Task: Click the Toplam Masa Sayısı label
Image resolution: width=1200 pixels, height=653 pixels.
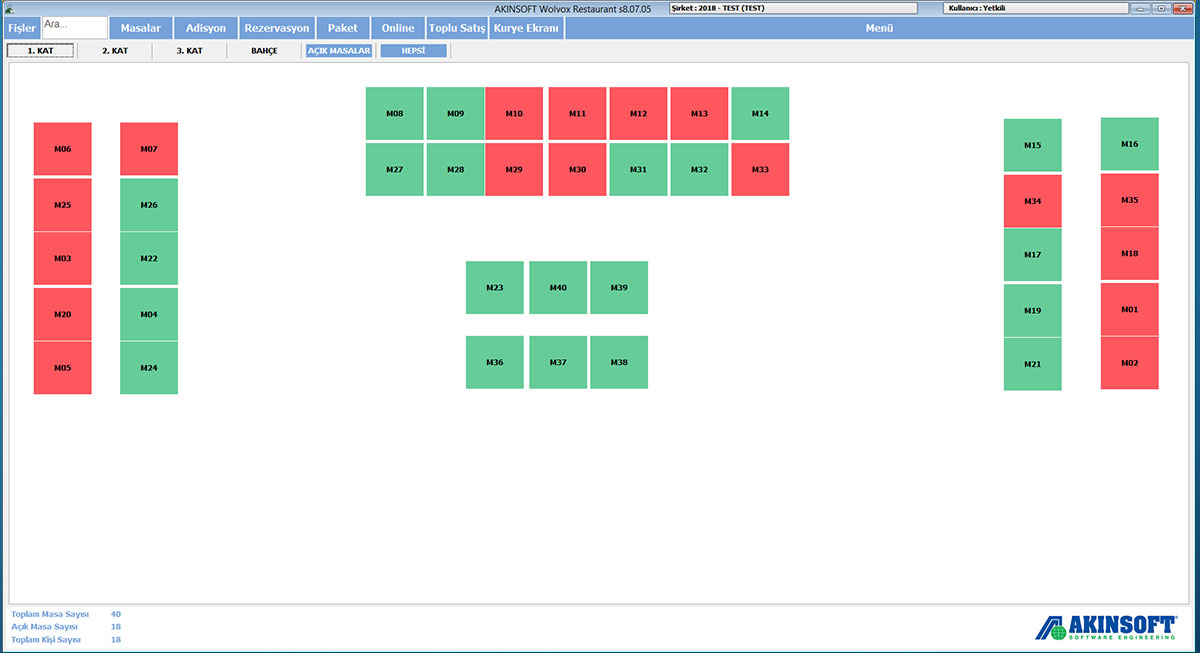Action: click(50, 614)
